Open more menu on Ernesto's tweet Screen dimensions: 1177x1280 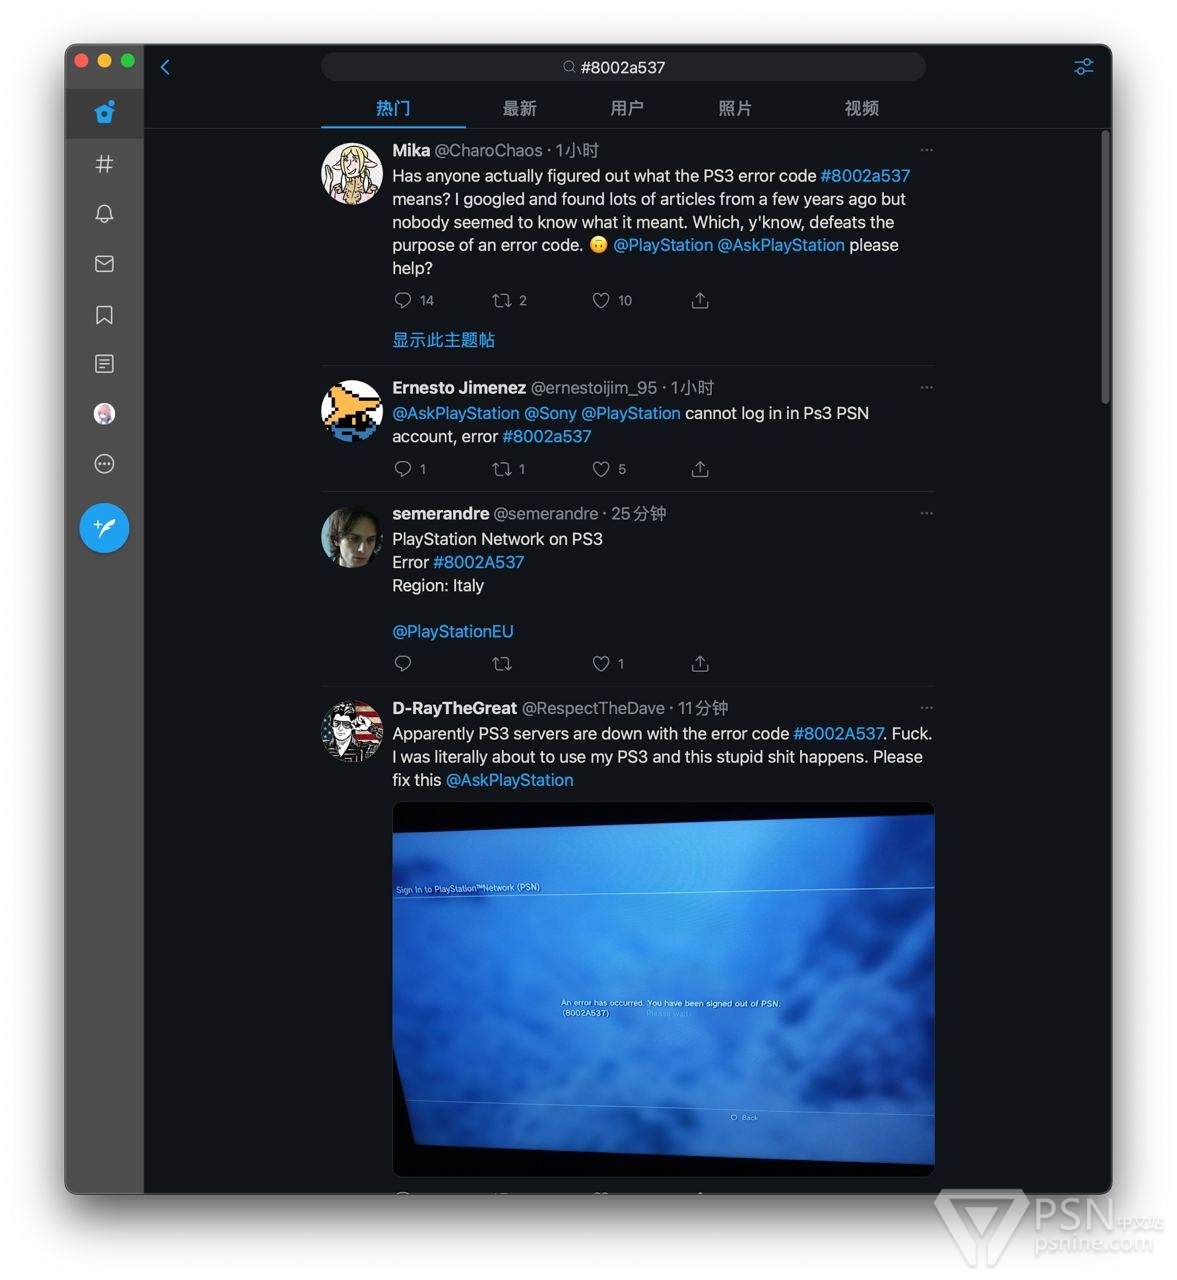tap(927, 387)
